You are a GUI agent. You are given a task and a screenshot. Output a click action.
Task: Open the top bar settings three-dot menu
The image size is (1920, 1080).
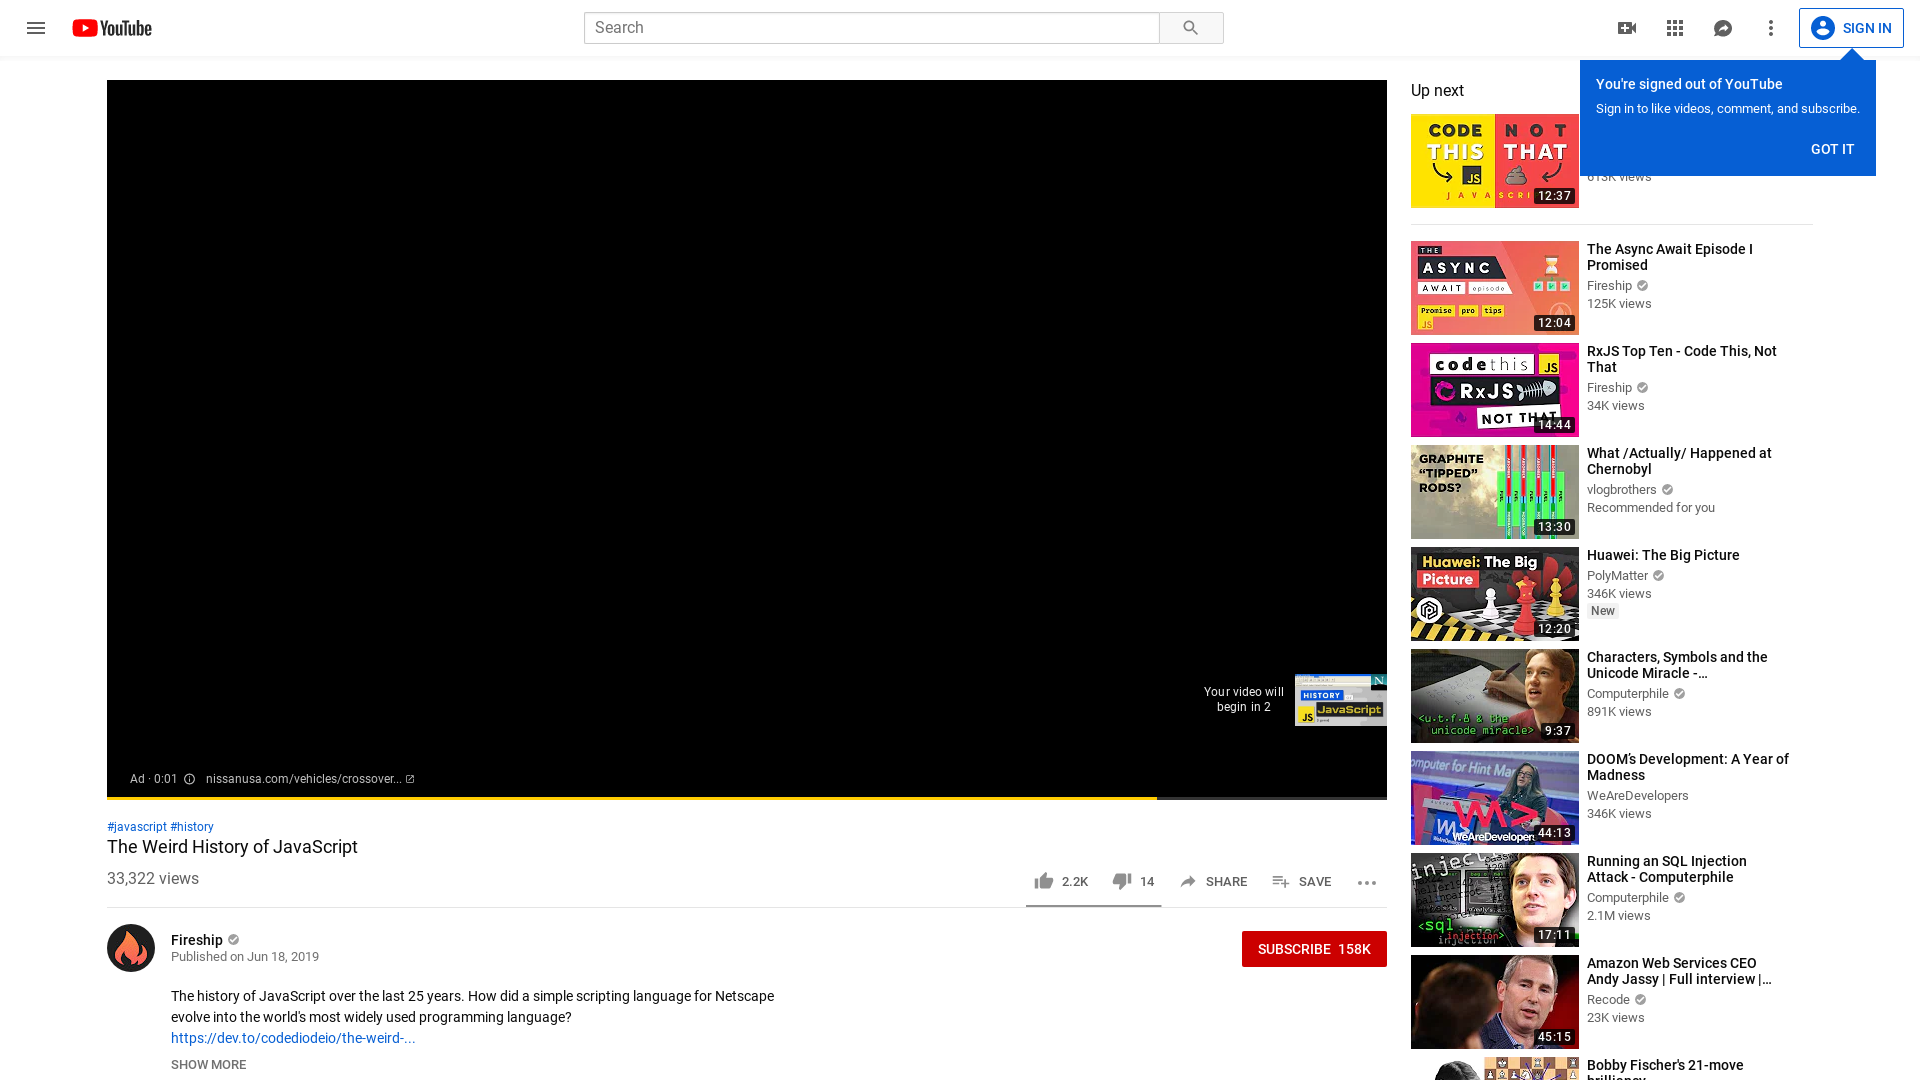point(1771,28)
